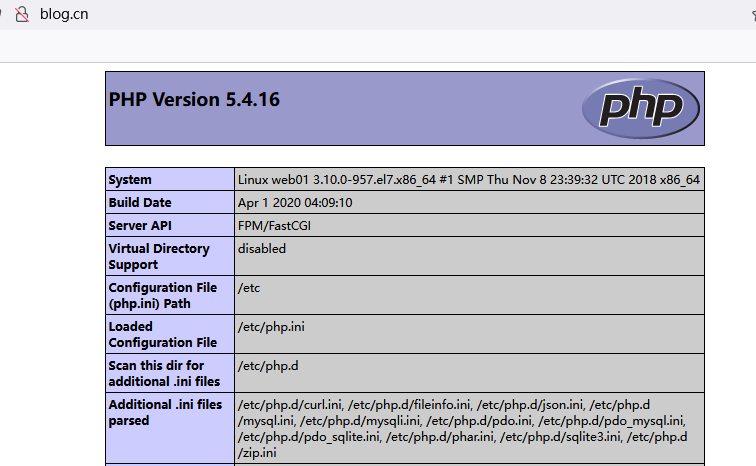Select the Loaded Configuration File label
Screen dimensions: 756x466
point(163,334)
